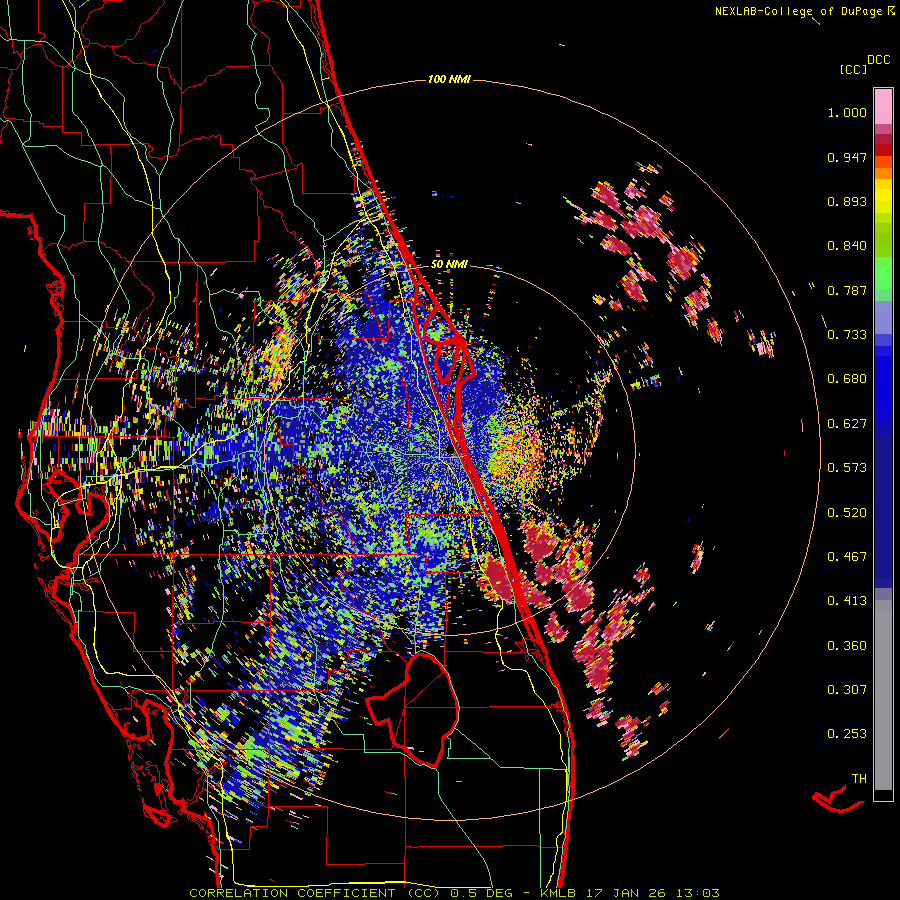Click the 0.947 legend value

point(847,158)
